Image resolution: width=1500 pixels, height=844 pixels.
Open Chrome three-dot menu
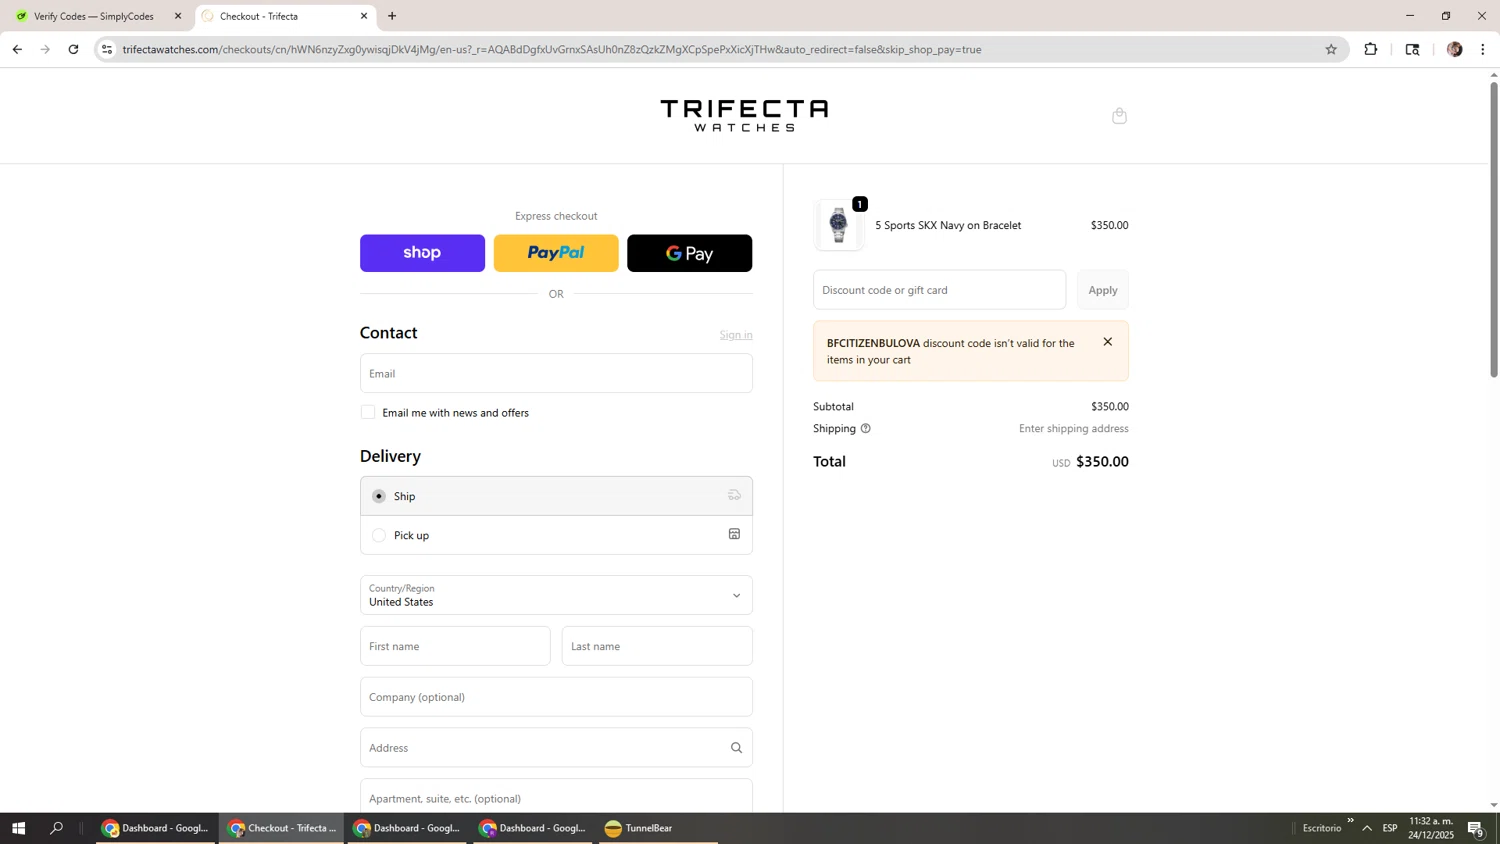tap(1483, 49)
